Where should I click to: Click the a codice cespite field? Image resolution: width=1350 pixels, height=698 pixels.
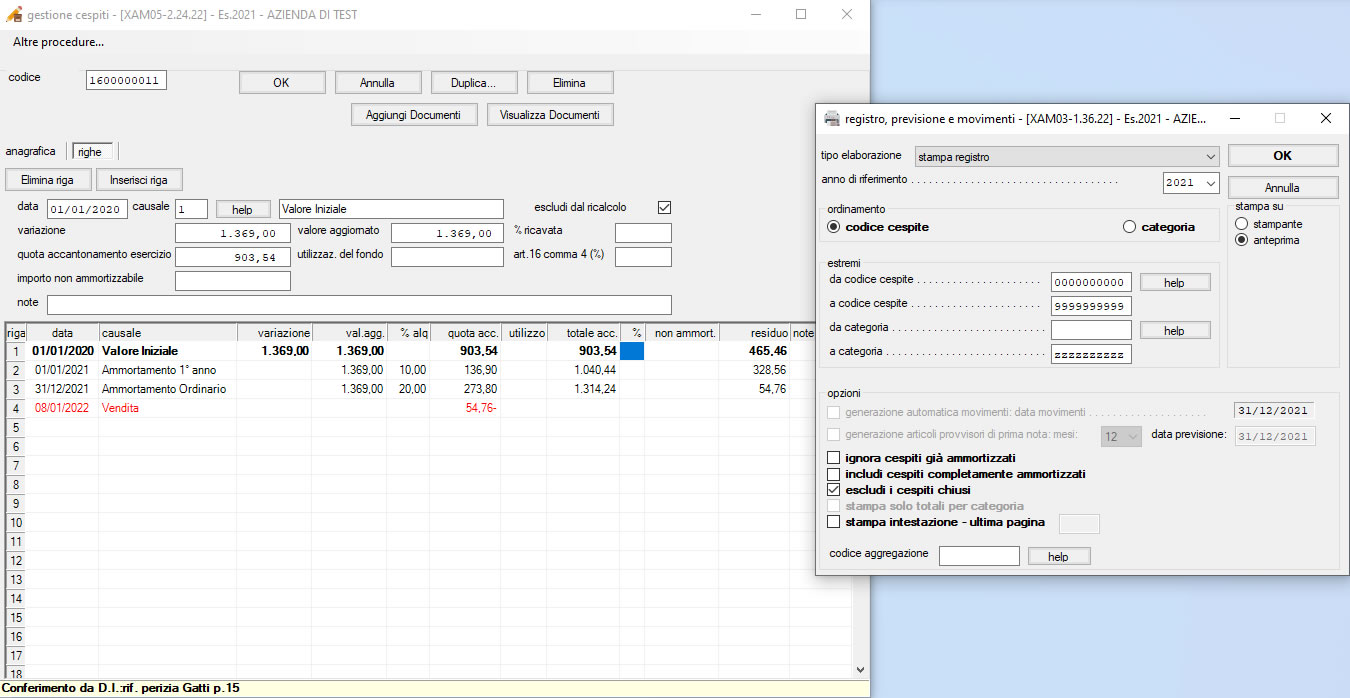pos(1091,306)
